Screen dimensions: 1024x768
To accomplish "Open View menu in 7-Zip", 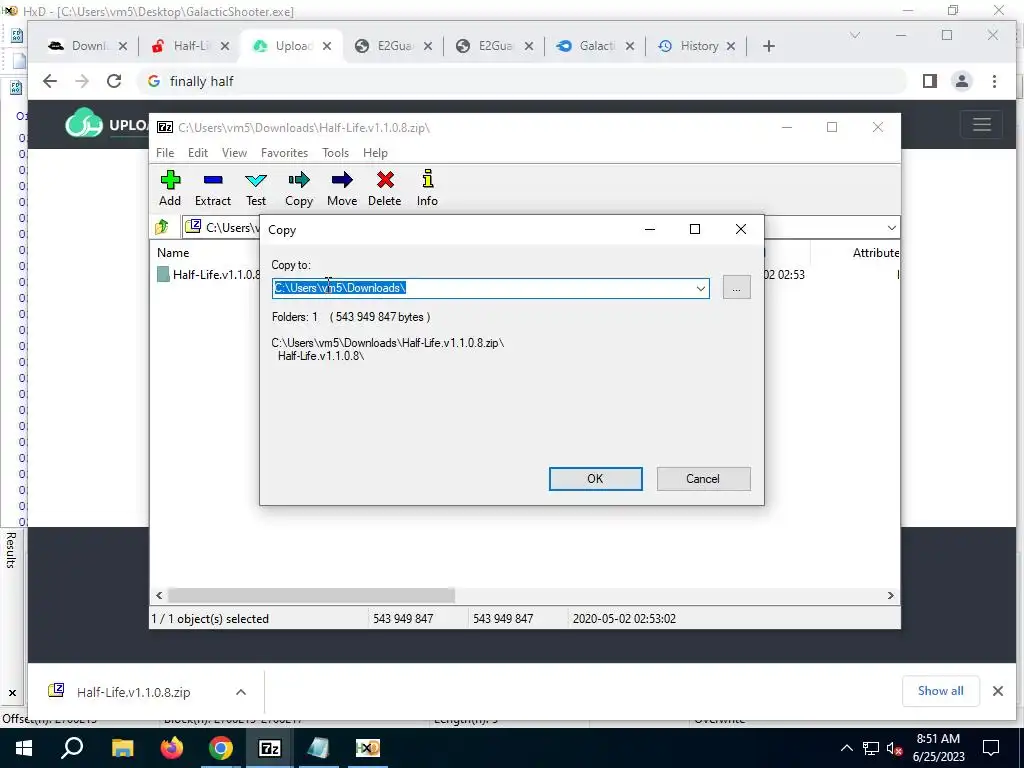I will [x=234, y=153].
